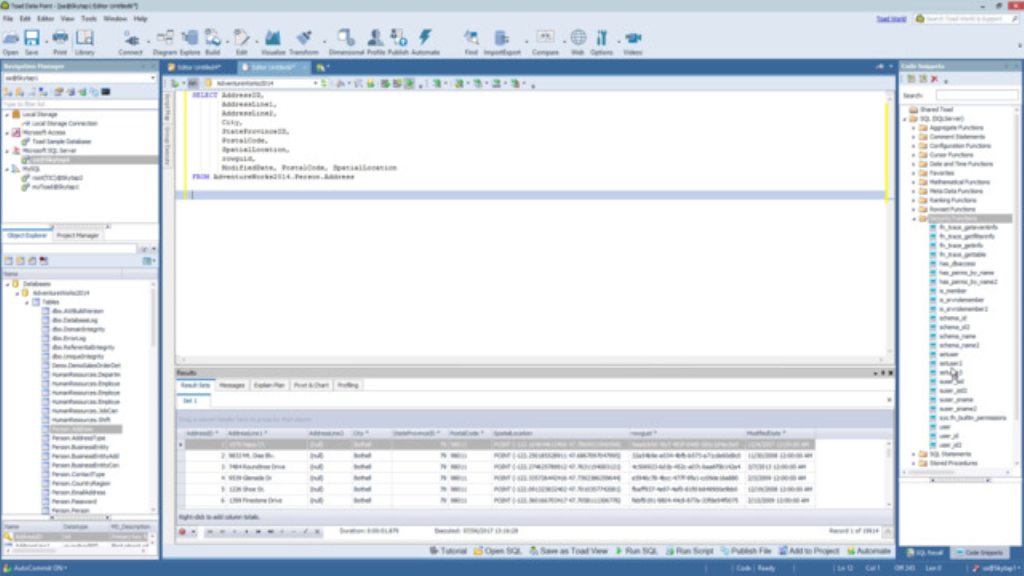The image size is (1024, 576).
Task: Click the Automate lightning icon
Action: [x=425, y=39]
